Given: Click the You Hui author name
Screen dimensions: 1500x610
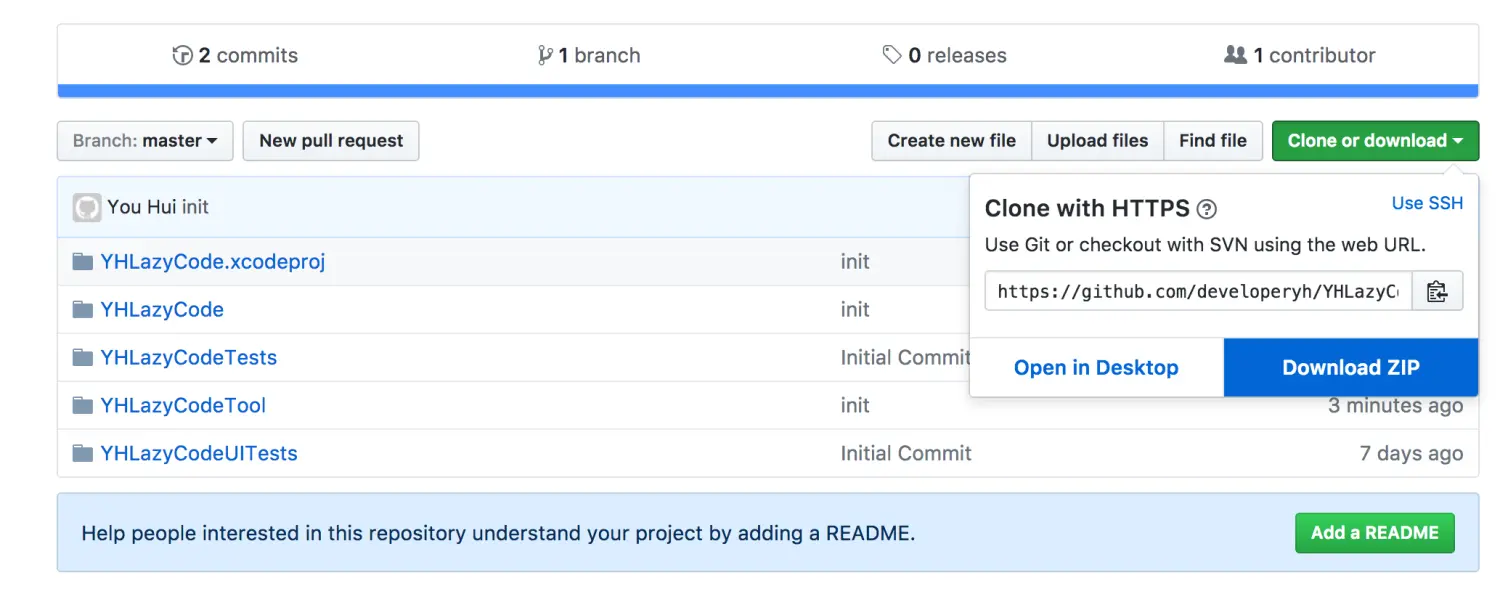Looking at the screenshot, I should [141, 207].
